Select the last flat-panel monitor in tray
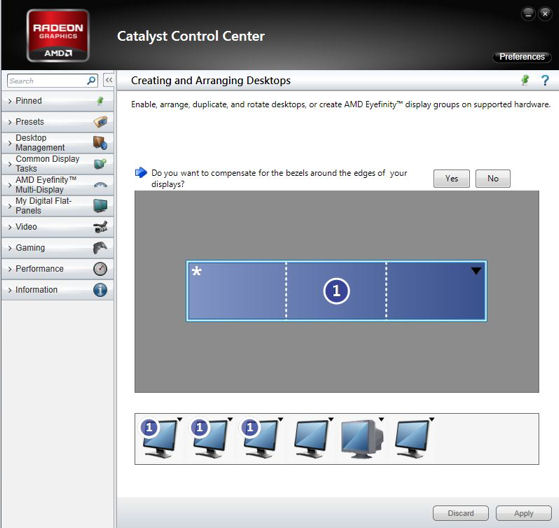 click(x=412, y=439)
